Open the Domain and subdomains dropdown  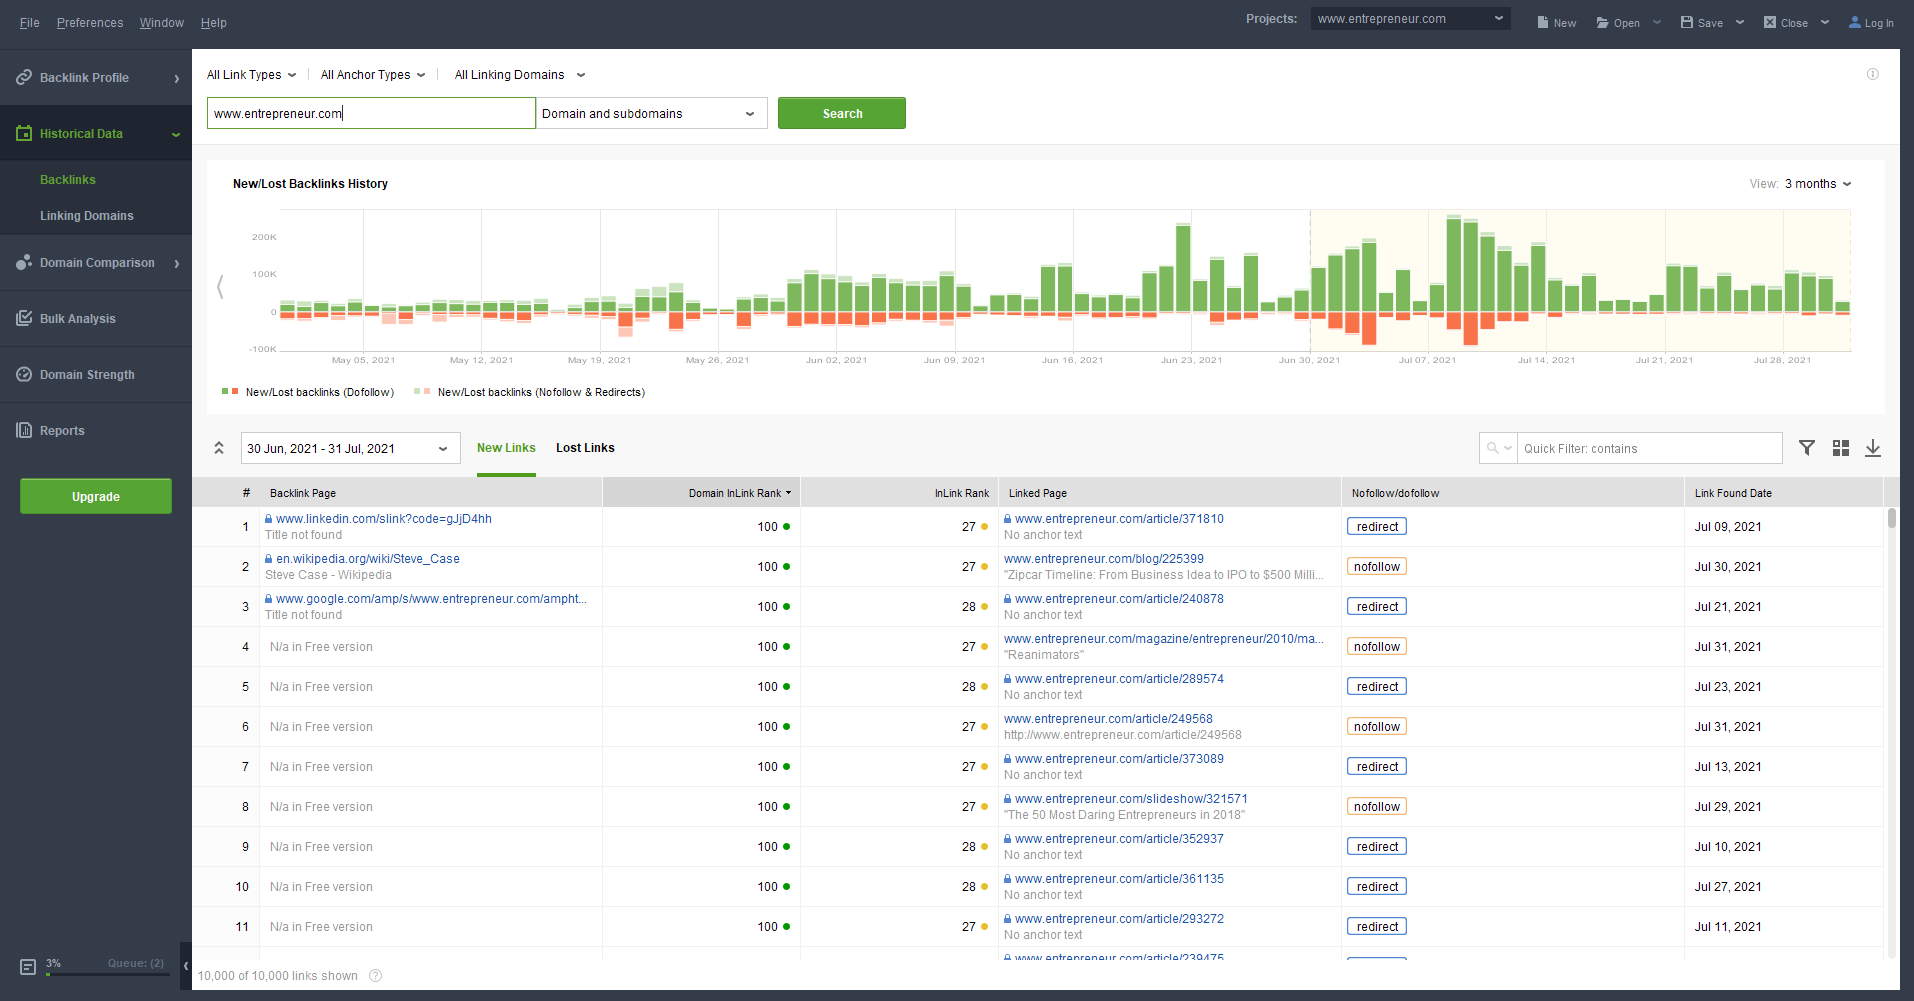pyautogui.click(x=651, y=113)
